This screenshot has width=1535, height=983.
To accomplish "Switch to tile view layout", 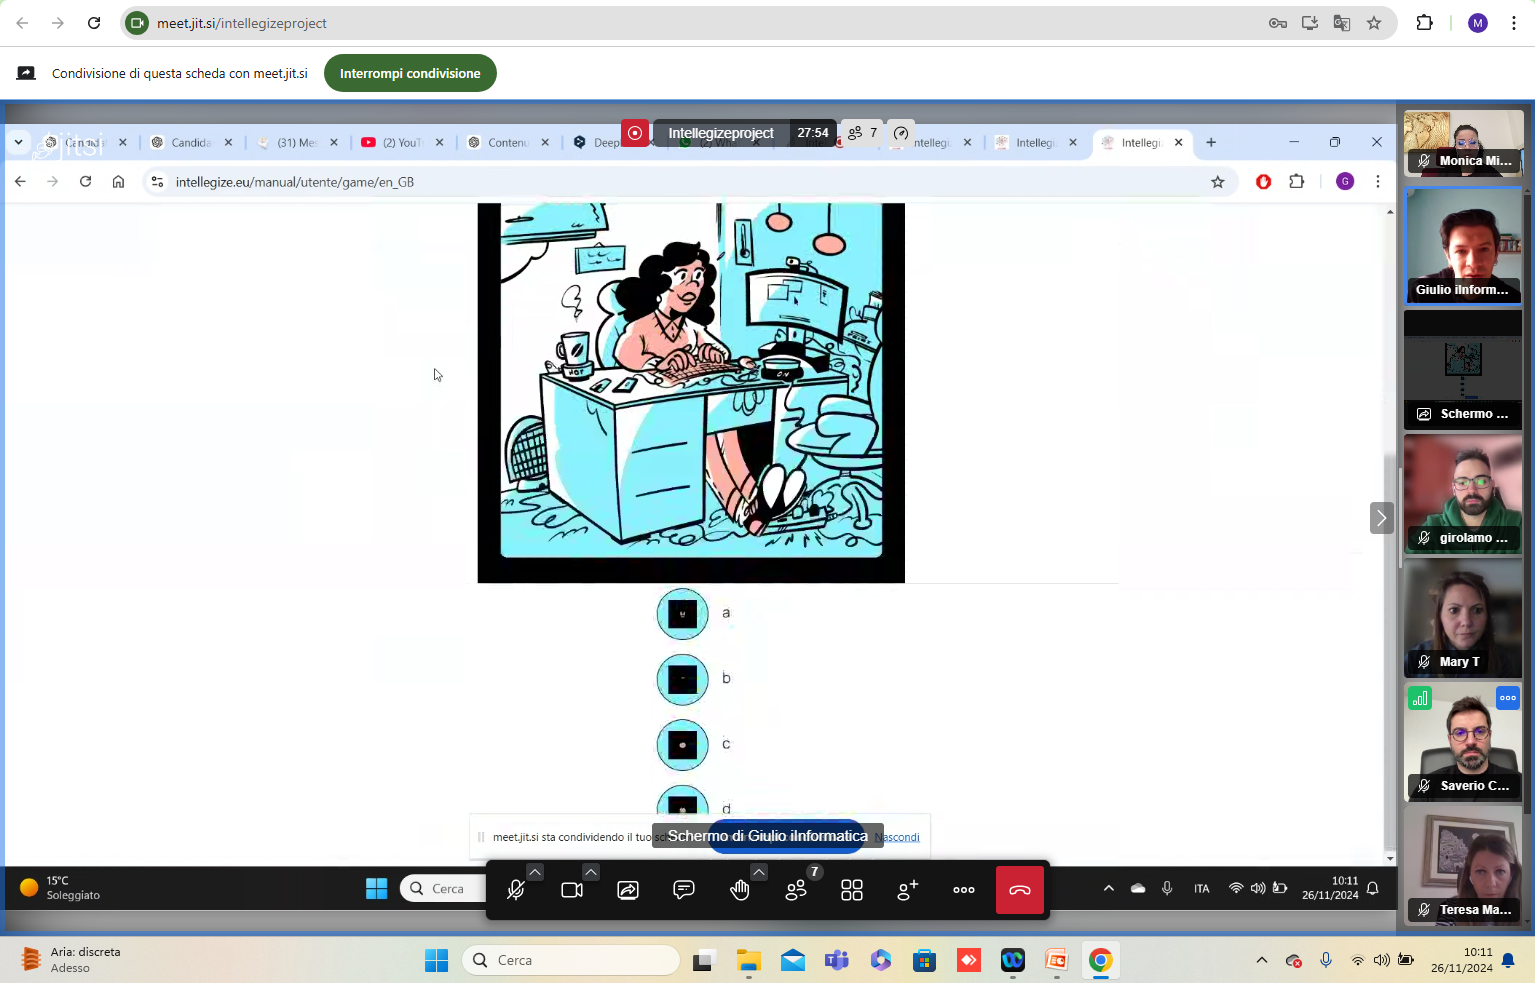I will pos(852,890).
